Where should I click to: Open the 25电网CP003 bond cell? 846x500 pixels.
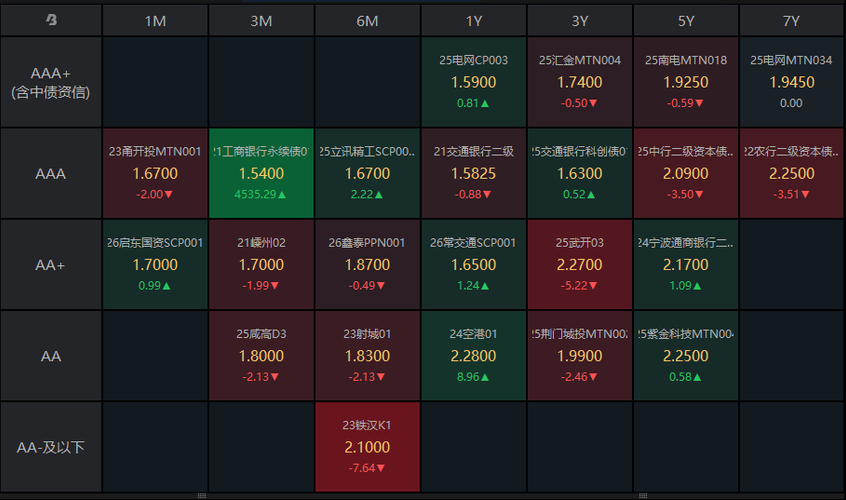(x=473, y=82)
